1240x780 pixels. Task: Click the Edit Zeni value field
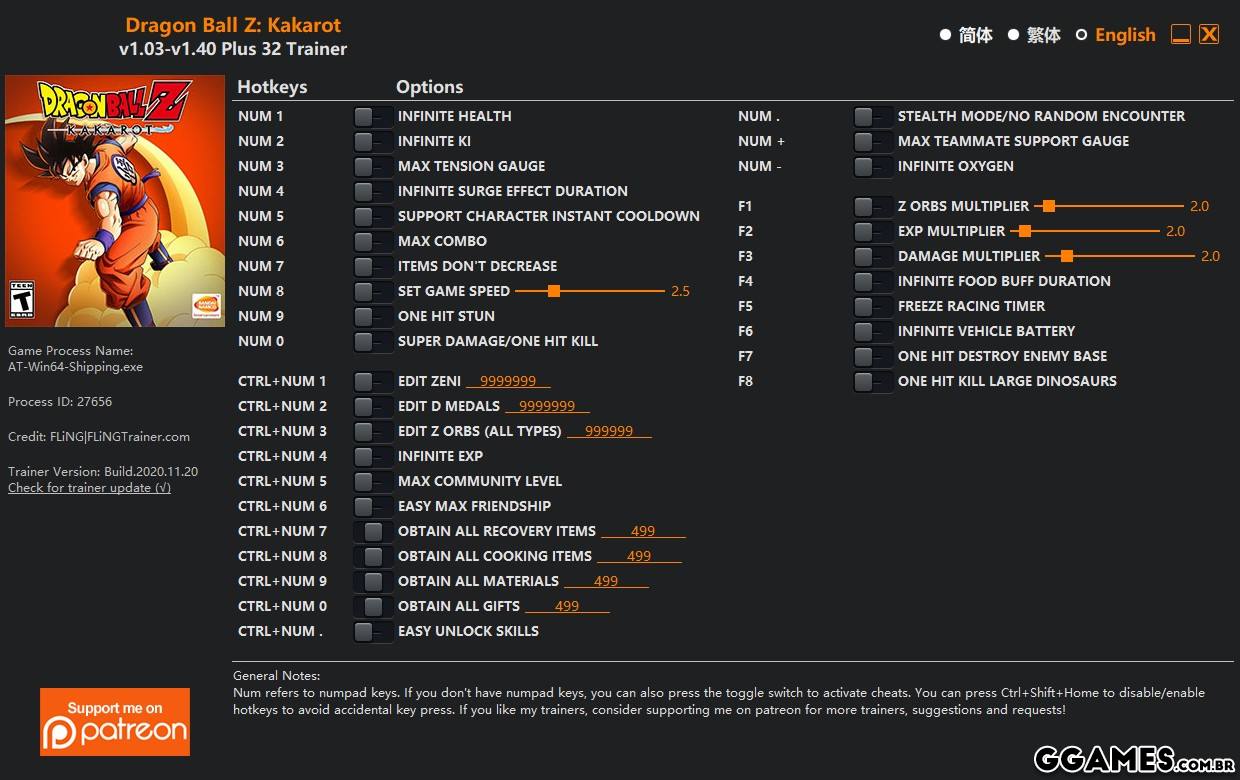[509, 381]
